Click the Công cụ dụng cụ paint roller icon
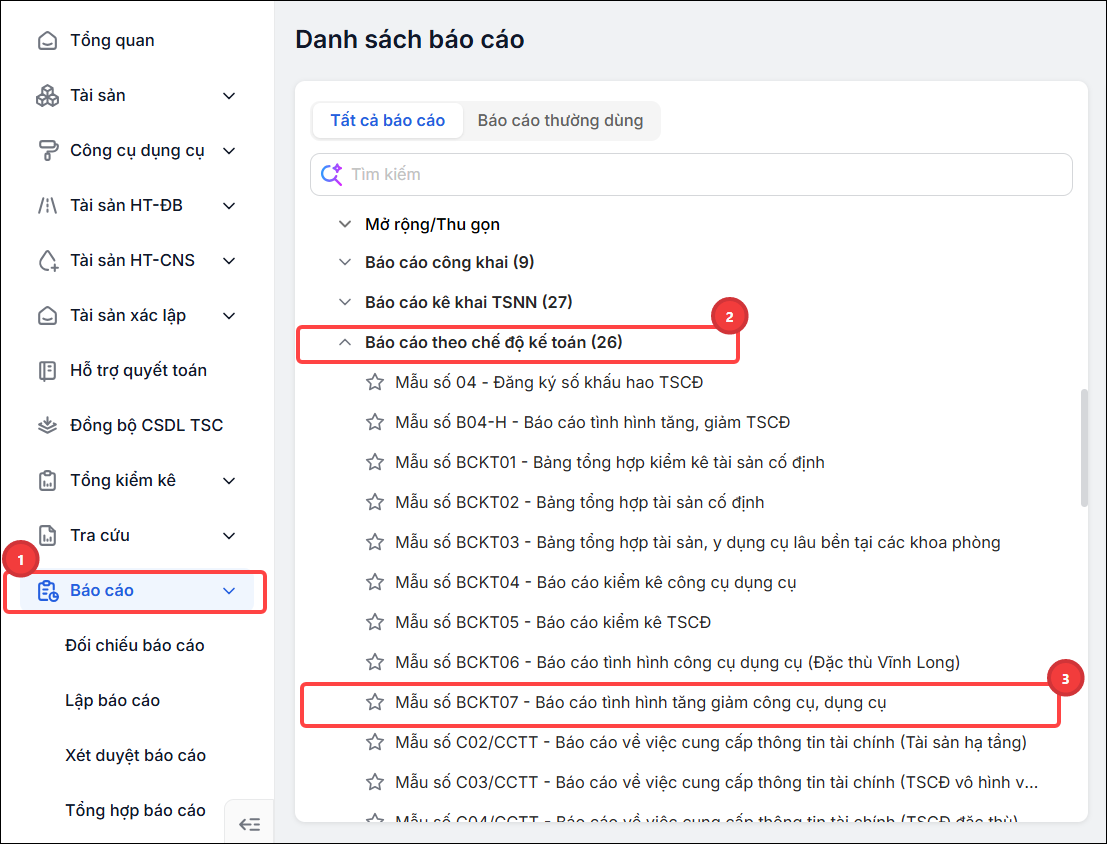 pyautogui.click(x=47, y=150)
